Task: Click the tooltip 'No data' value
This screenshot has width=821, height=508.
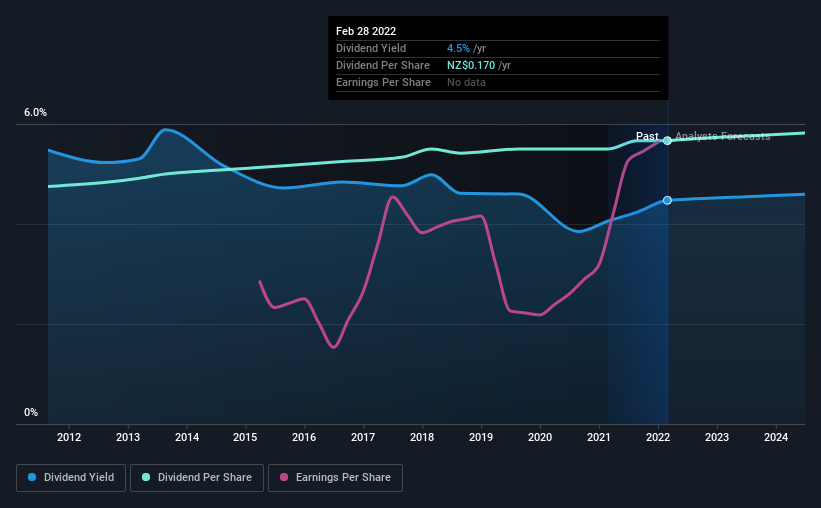Action: pos(466,82)
